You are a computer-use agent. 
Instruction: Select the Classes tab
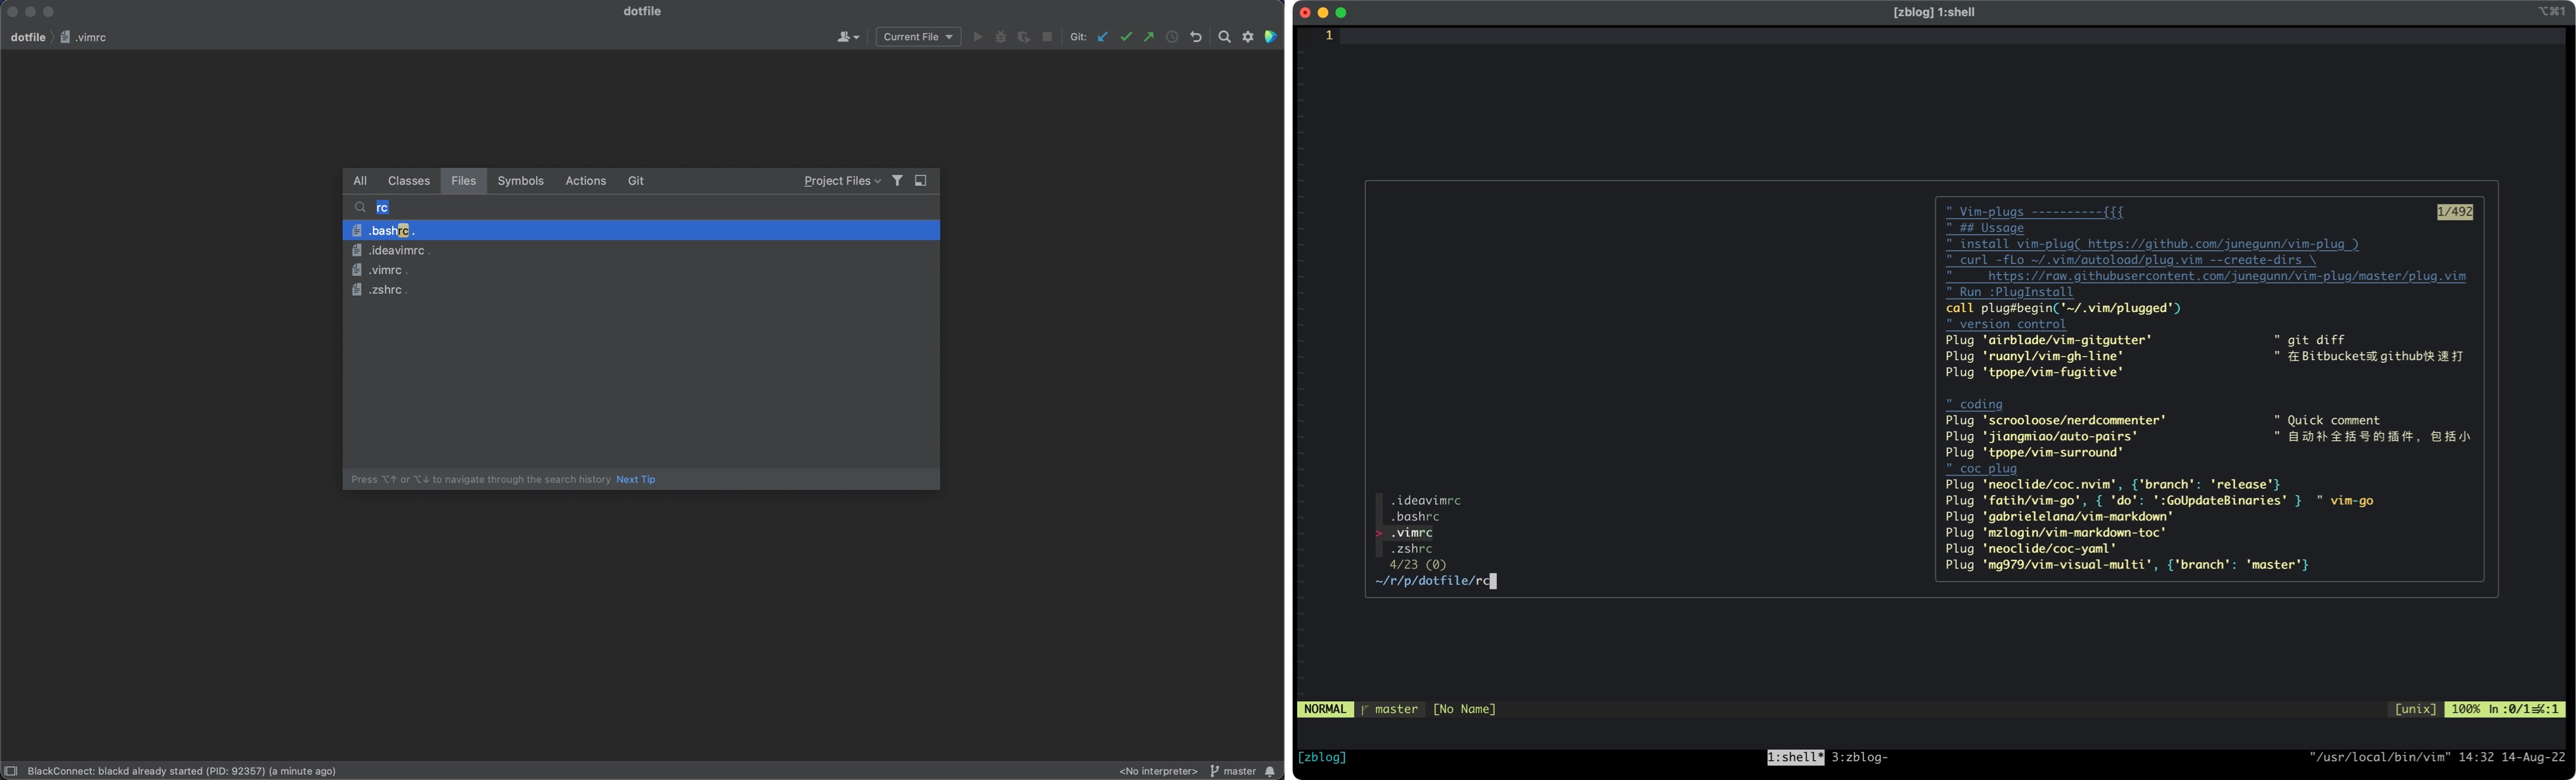coord(408,181)
